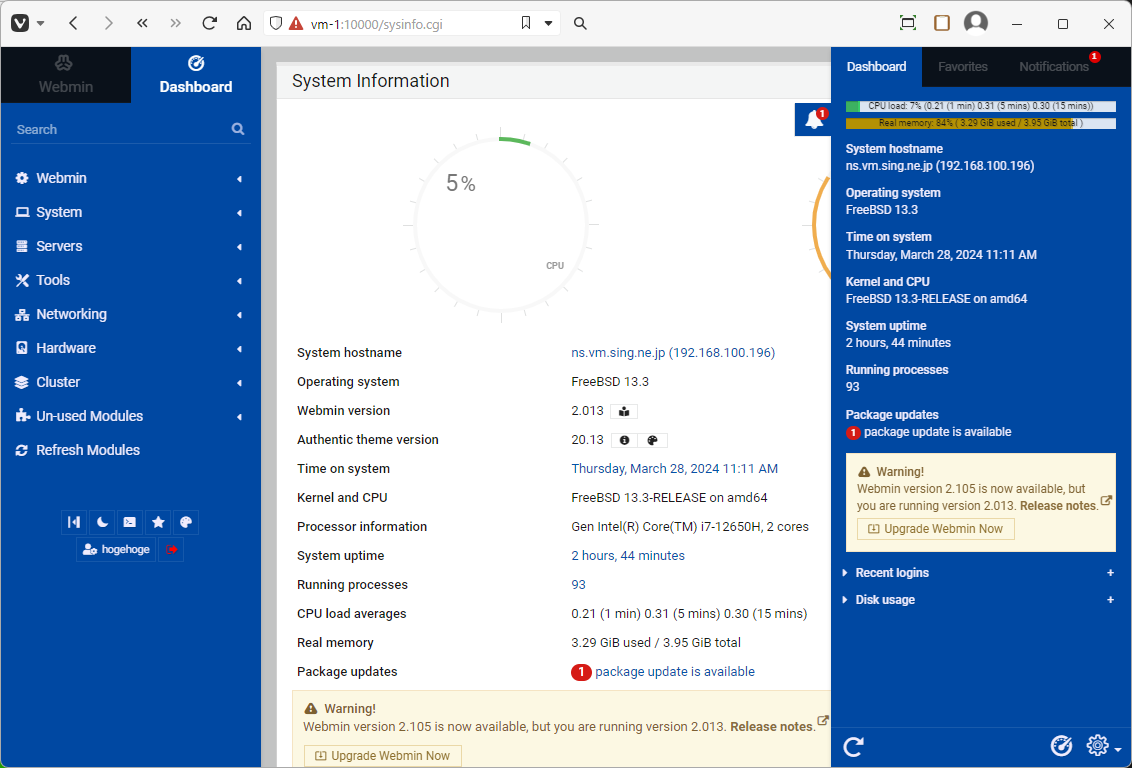This screenshot has width=1132, height=768.
Task: Switch to the Favorites tab
Action: pos(962,66)
